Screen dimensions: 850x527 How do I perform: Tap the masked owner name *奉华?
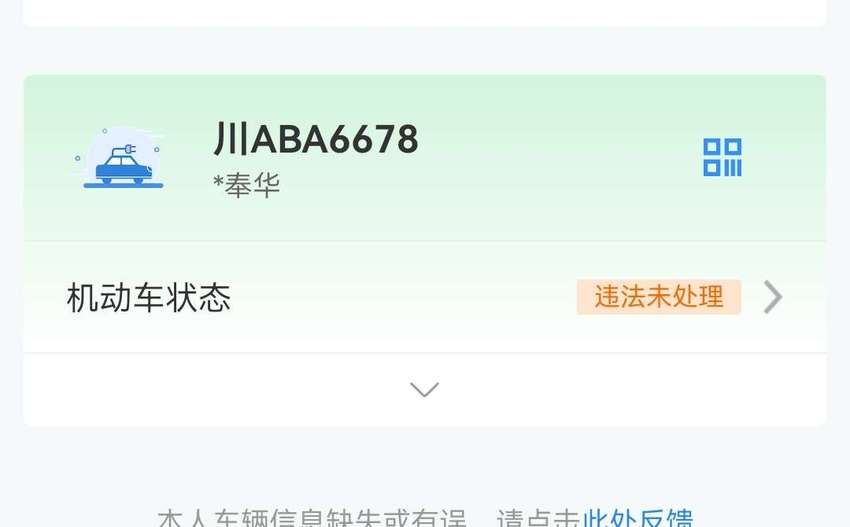tap(247, 185)
